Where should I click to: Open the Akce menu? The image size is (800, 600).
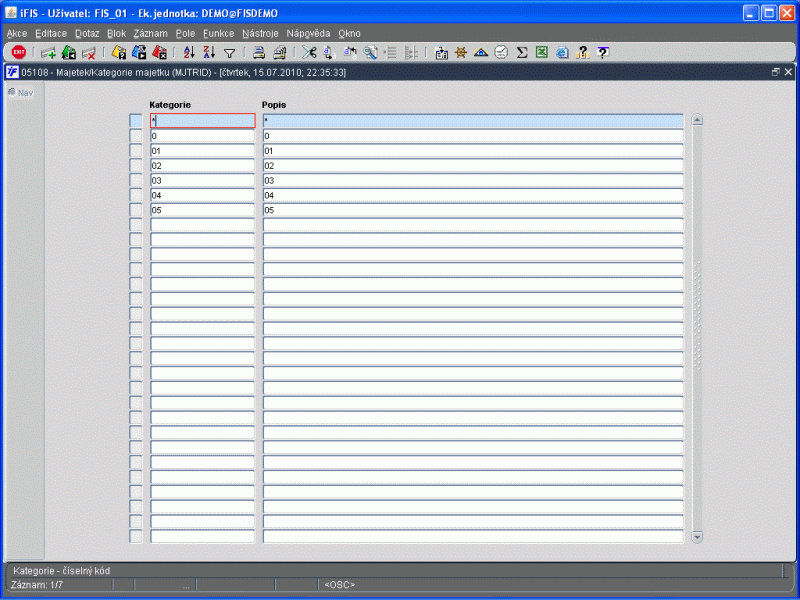pos(17,33)
